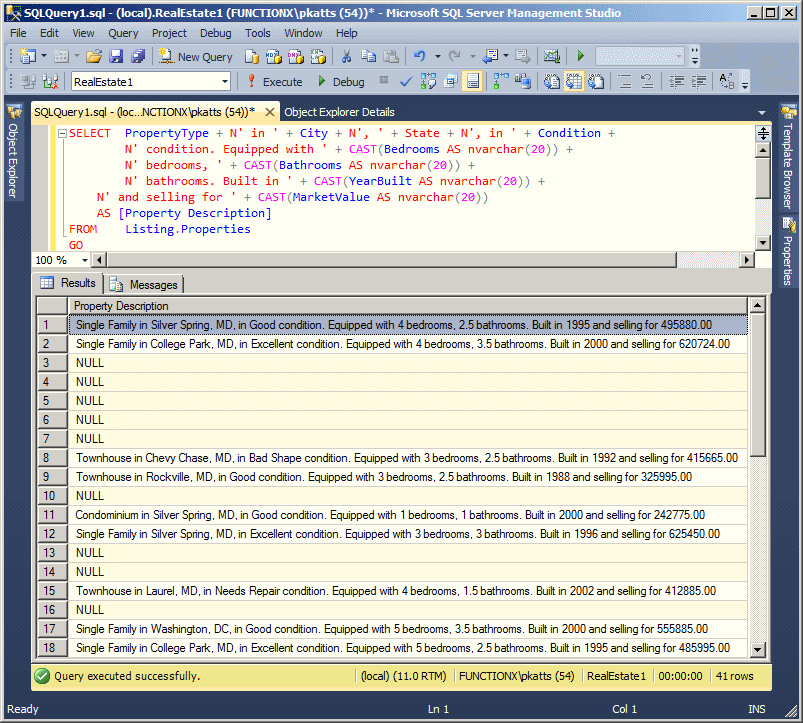Open the top toolbar options overflow arrow
This screenshot has height=723, width=803.
695,56
